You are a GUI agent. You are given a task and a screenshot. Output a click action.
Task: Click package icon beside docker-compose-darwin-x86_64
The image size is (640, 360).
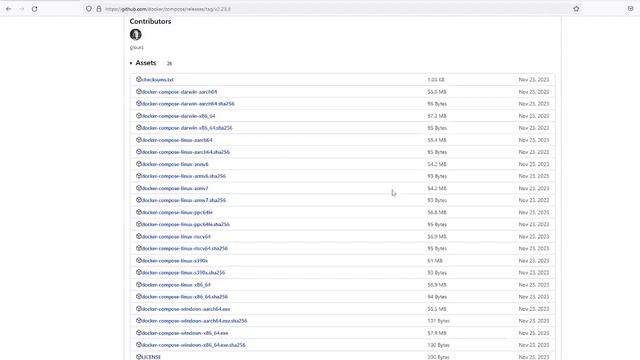[x=139, y=116]
